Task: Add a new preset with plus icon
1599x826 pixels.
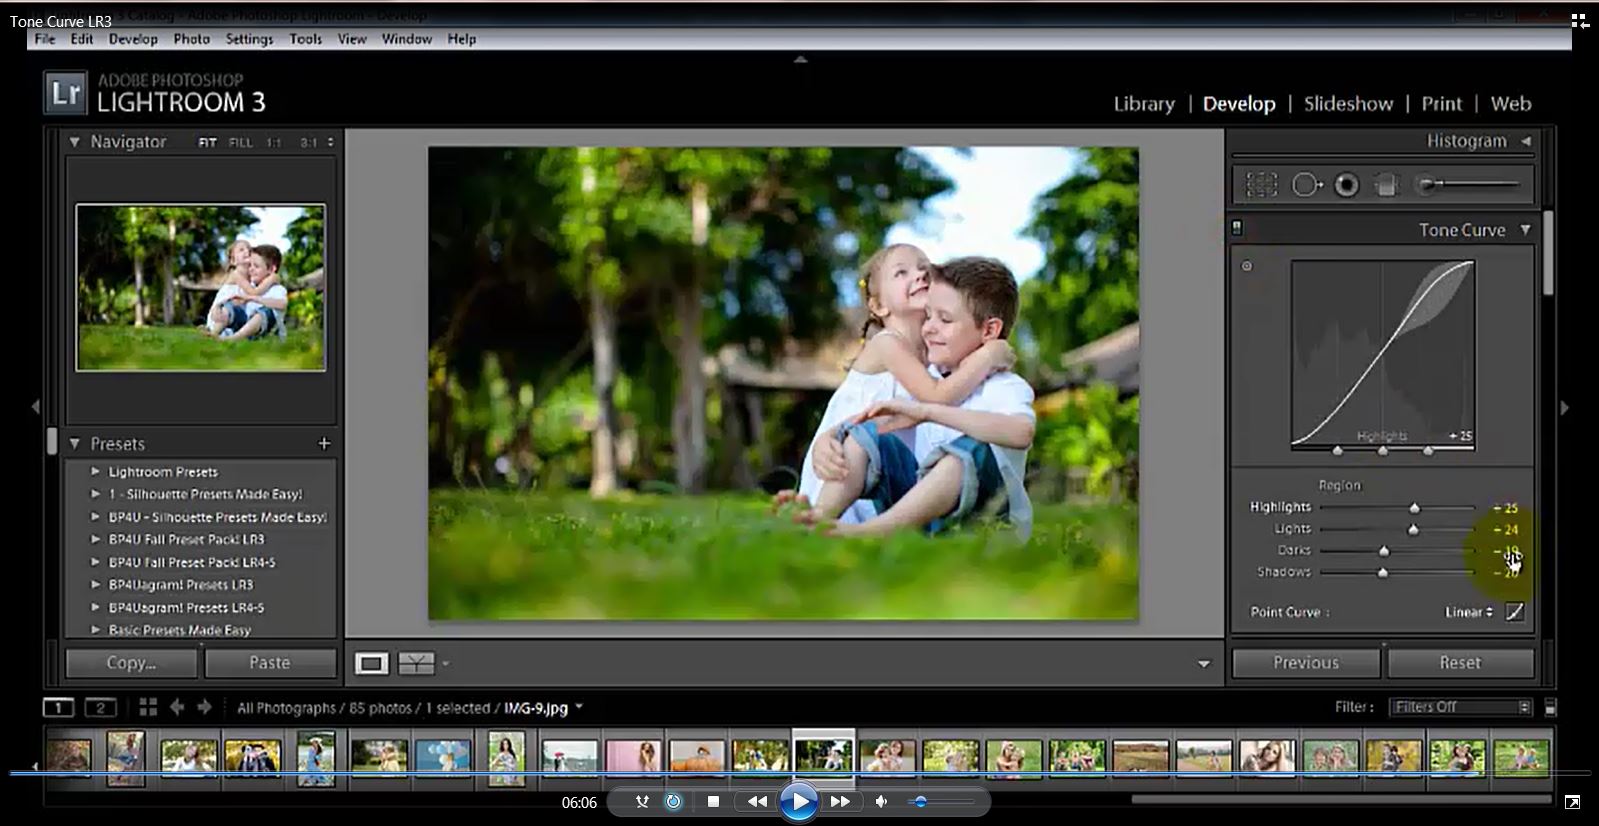Action: (324, 443)
